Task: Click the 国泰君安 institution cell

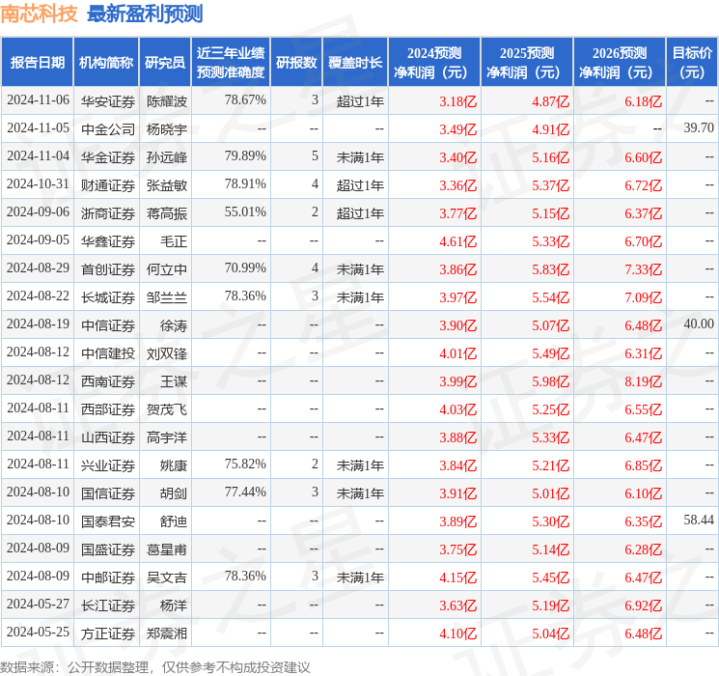Action: (x=108, y=521)
